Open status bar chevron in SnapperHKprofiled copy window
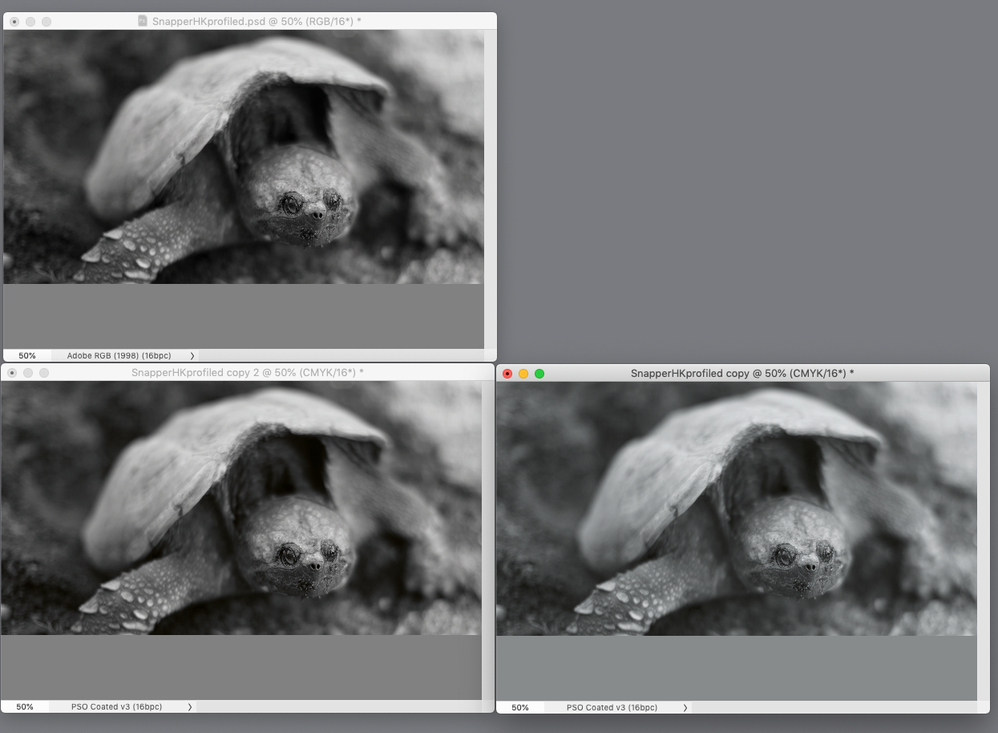Viewport: 998px width, 733px height. point(685,707)
